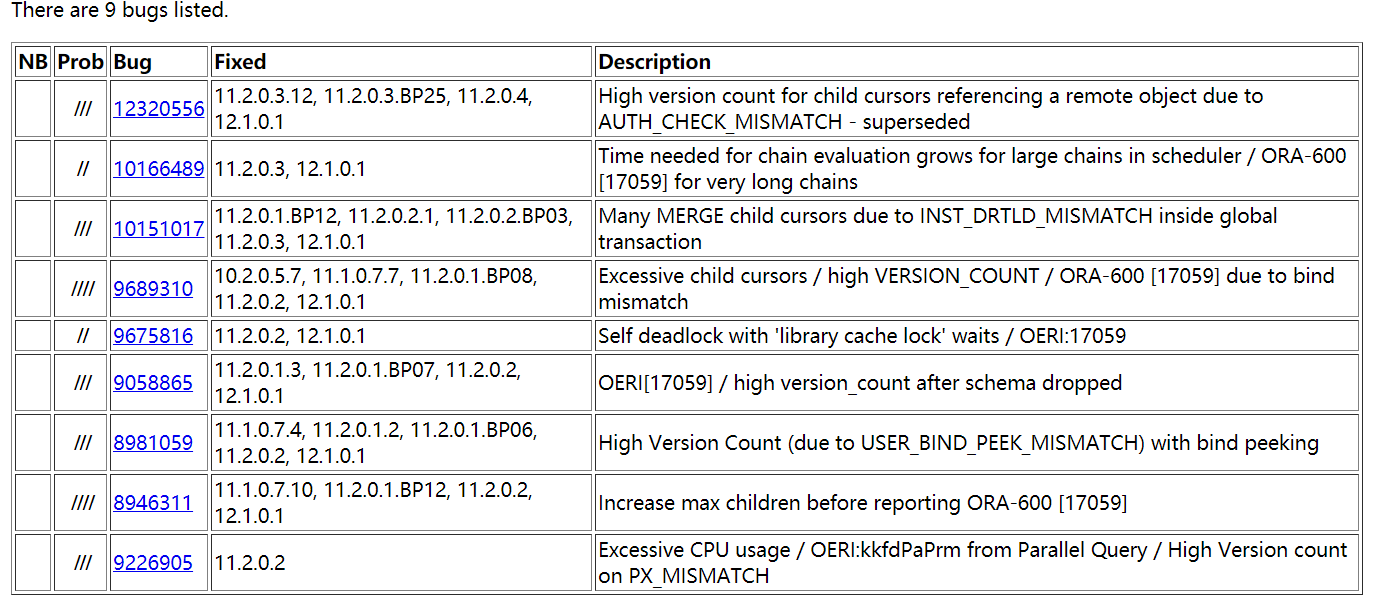The image size is (1378, 599).
Task: Open bug 10166489 link
Action: (159, 169)
